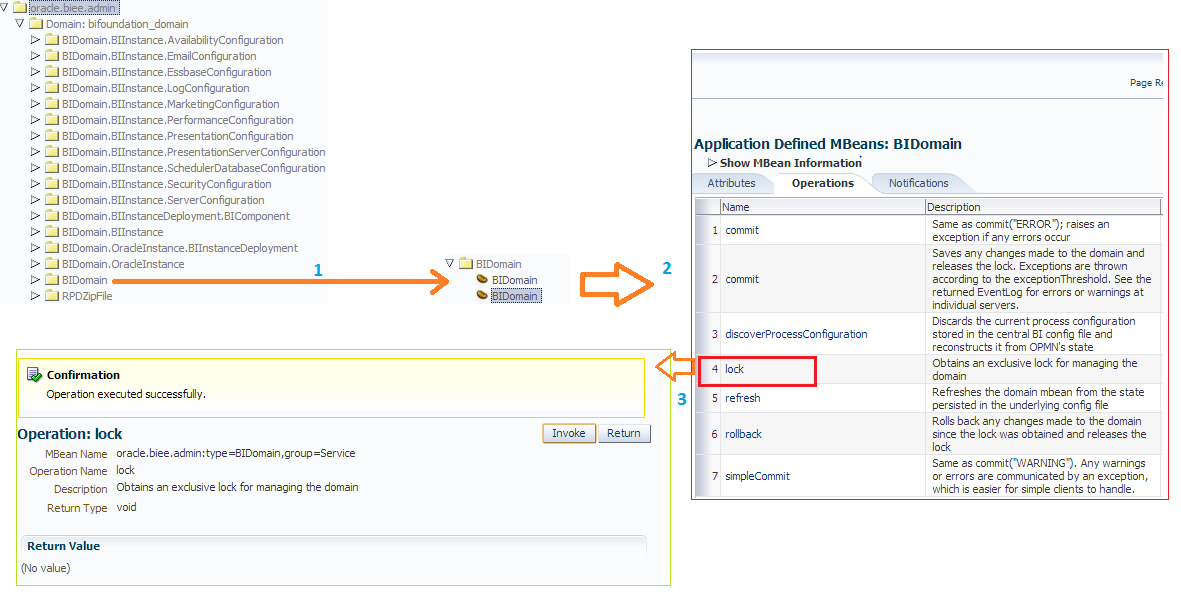Expand BIDomain.BIInstance.PresentationConfiguration node

tap(35, 136)
